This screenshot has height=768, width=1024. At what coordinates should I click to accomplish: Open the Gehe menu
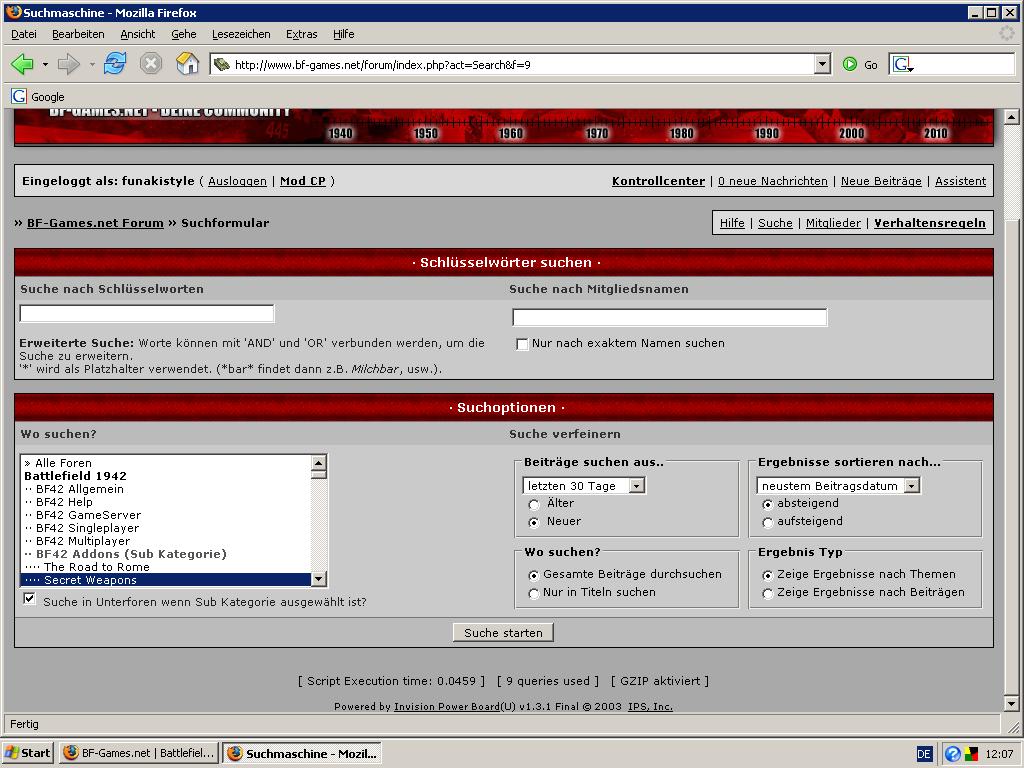point(184,34)
